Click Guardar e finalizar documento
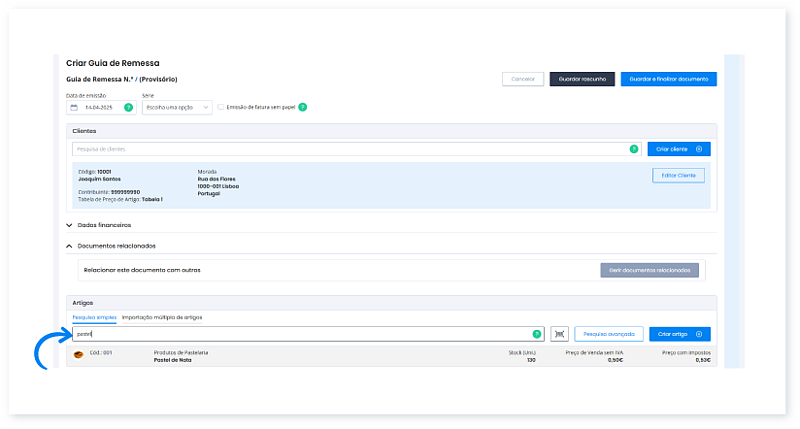800x429 pixels. coord(668,78)
